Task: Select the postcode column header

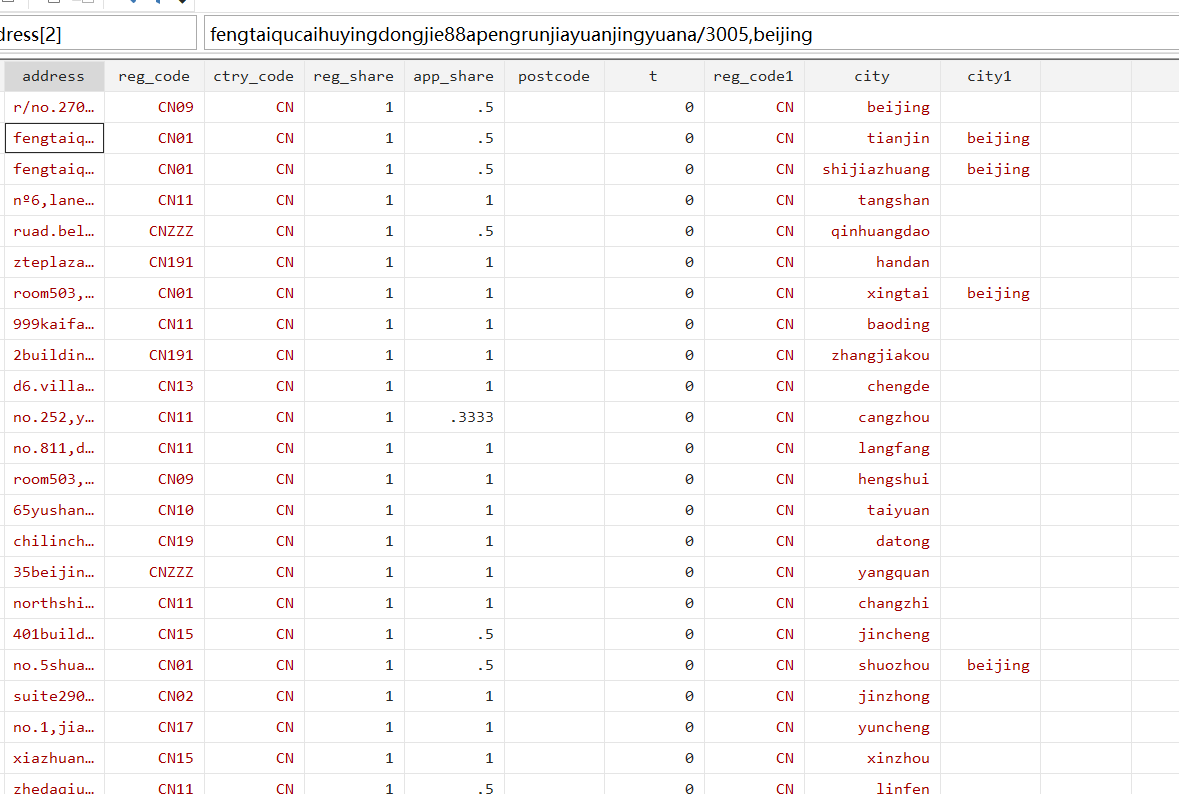Action: pyautogui.click(x=554, y=76)
